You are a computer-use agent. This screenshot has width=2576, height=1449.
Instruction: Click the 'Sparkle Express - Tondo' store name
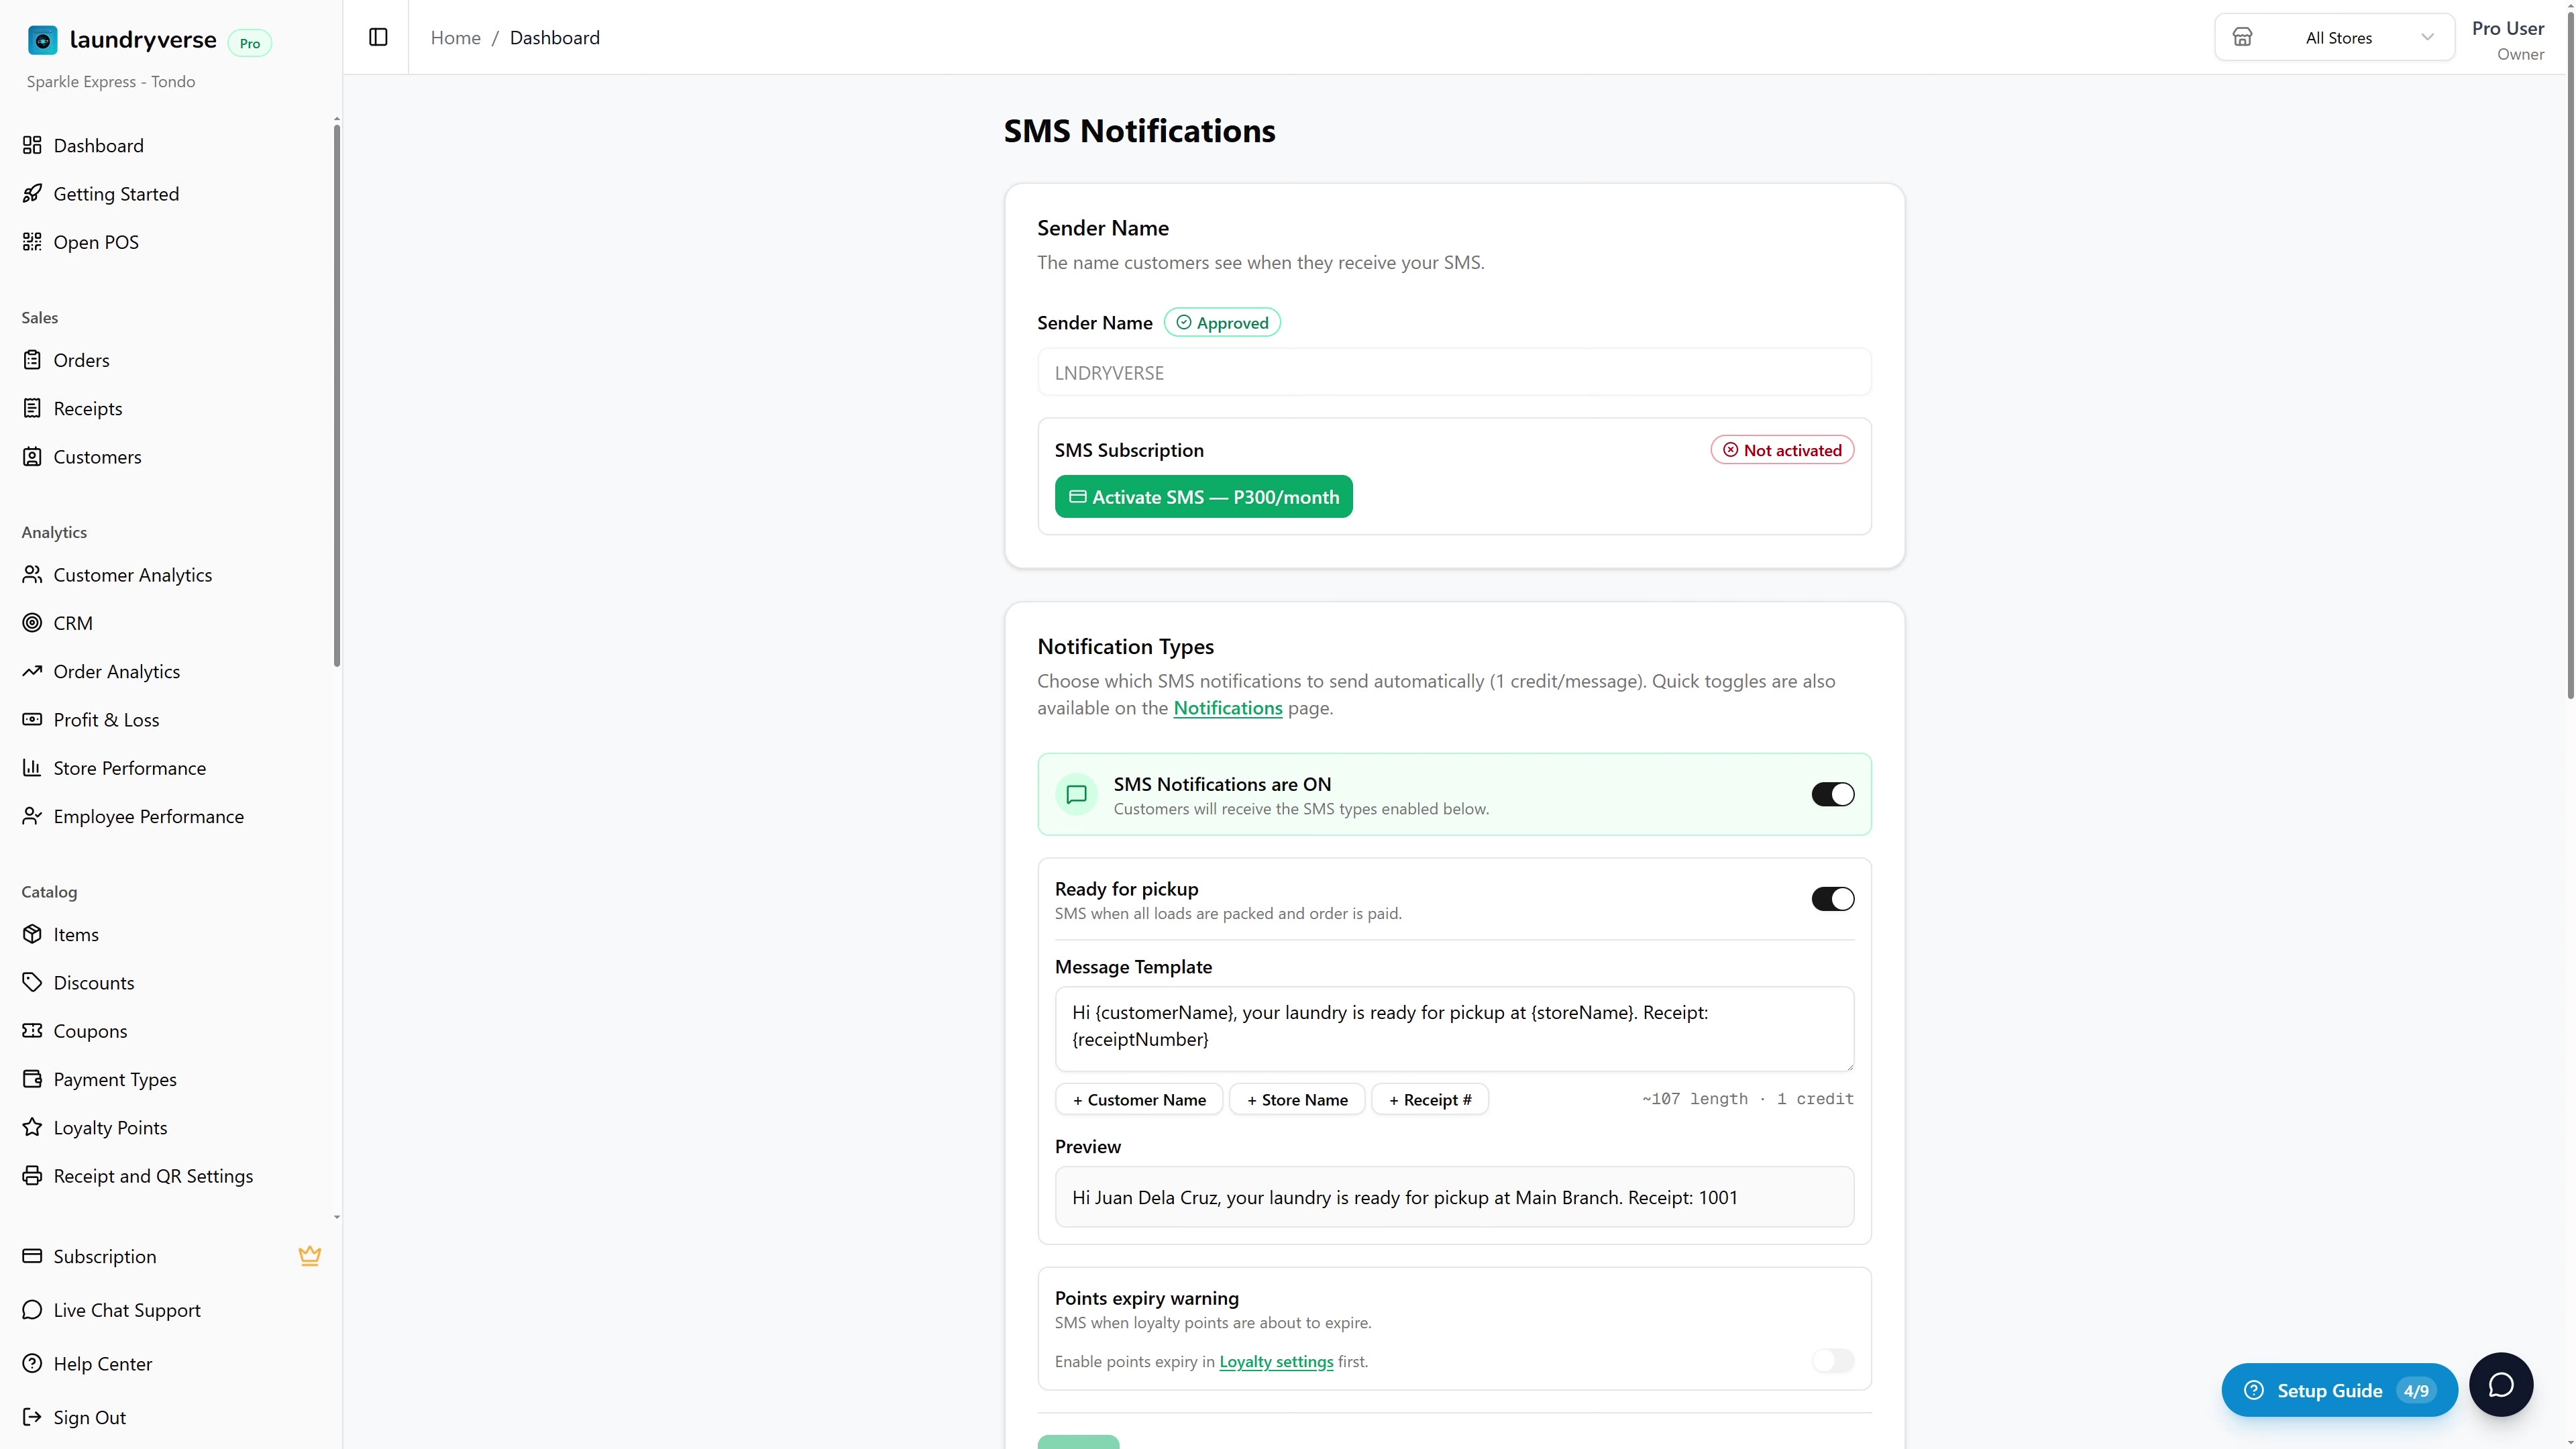[111, 82]
